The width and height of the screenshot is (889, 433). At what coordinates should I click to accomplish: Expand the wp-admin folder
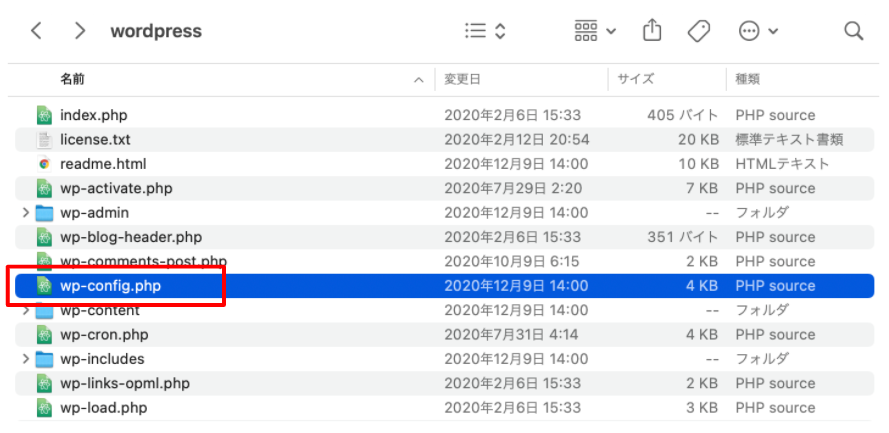click(25, 213)
